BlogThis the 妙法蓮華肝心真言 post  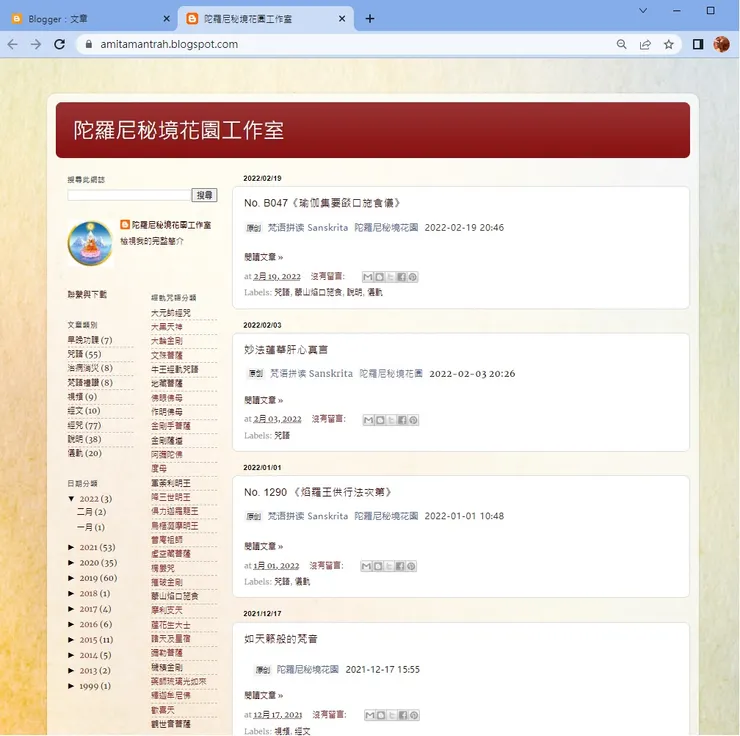tap(380, 420)
